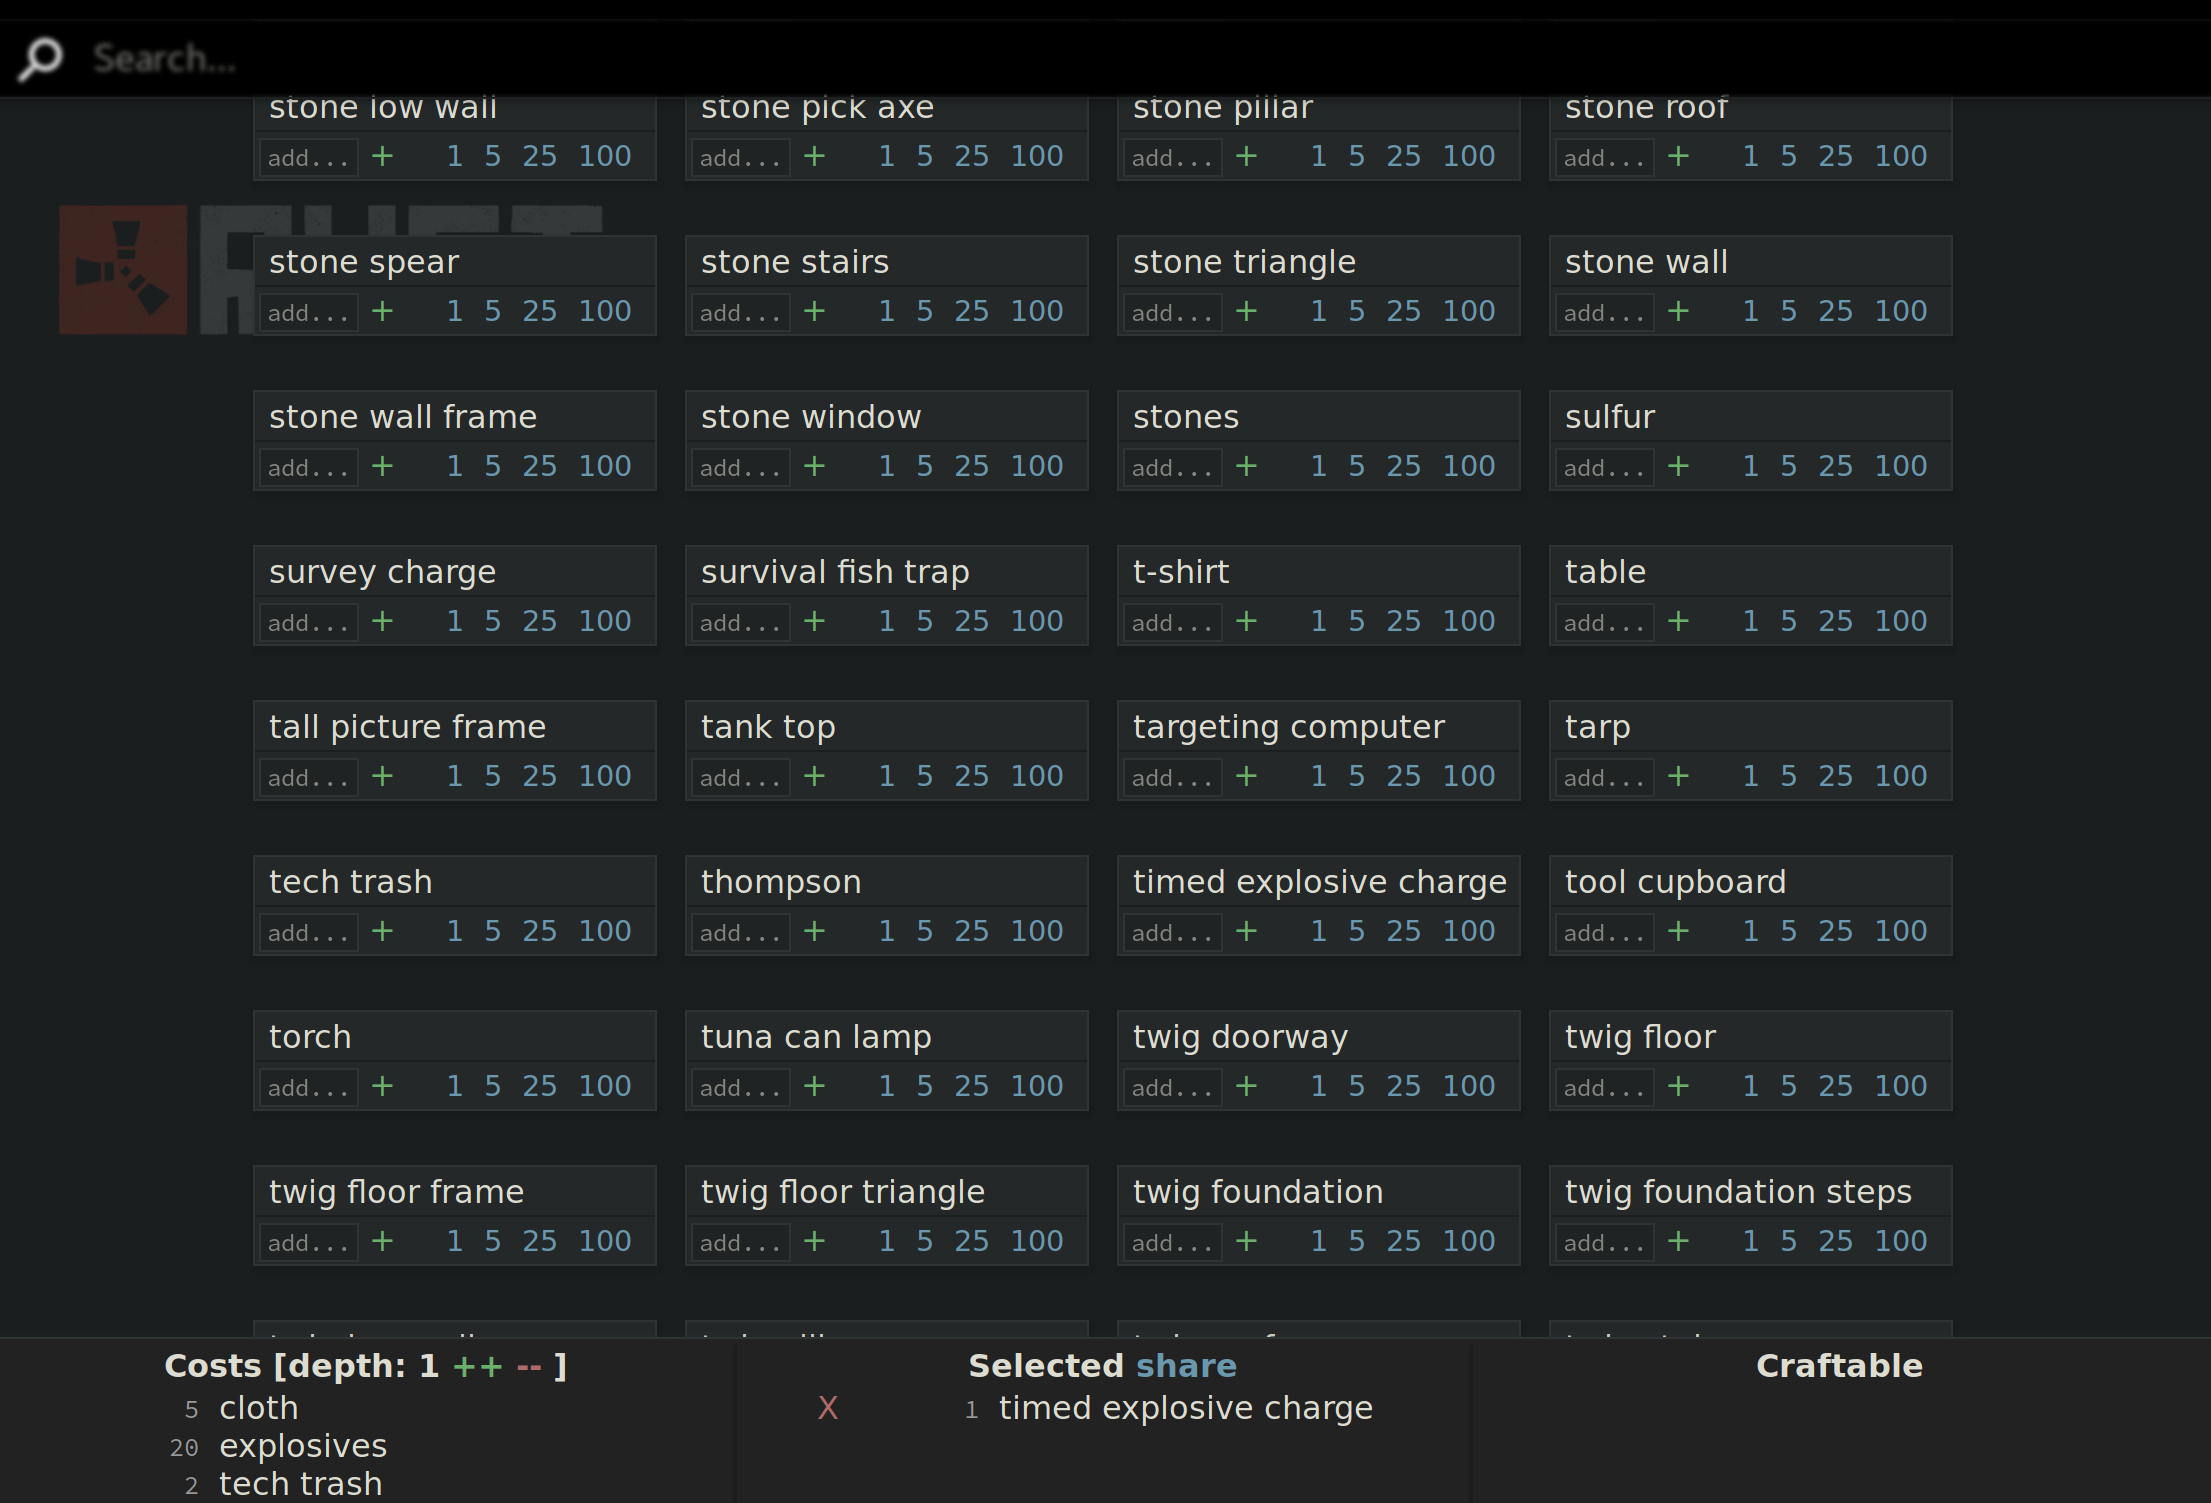Click the add... button under stones
Image resolution: width=2211 pixels, height=1503 pixels.
pos(1171,466)
